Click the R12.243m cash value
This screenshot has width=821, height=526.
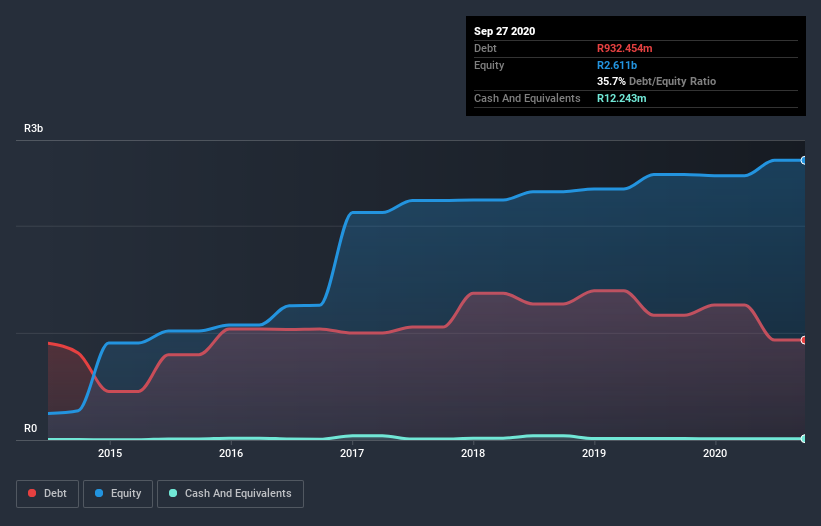(x=622, y=98)
